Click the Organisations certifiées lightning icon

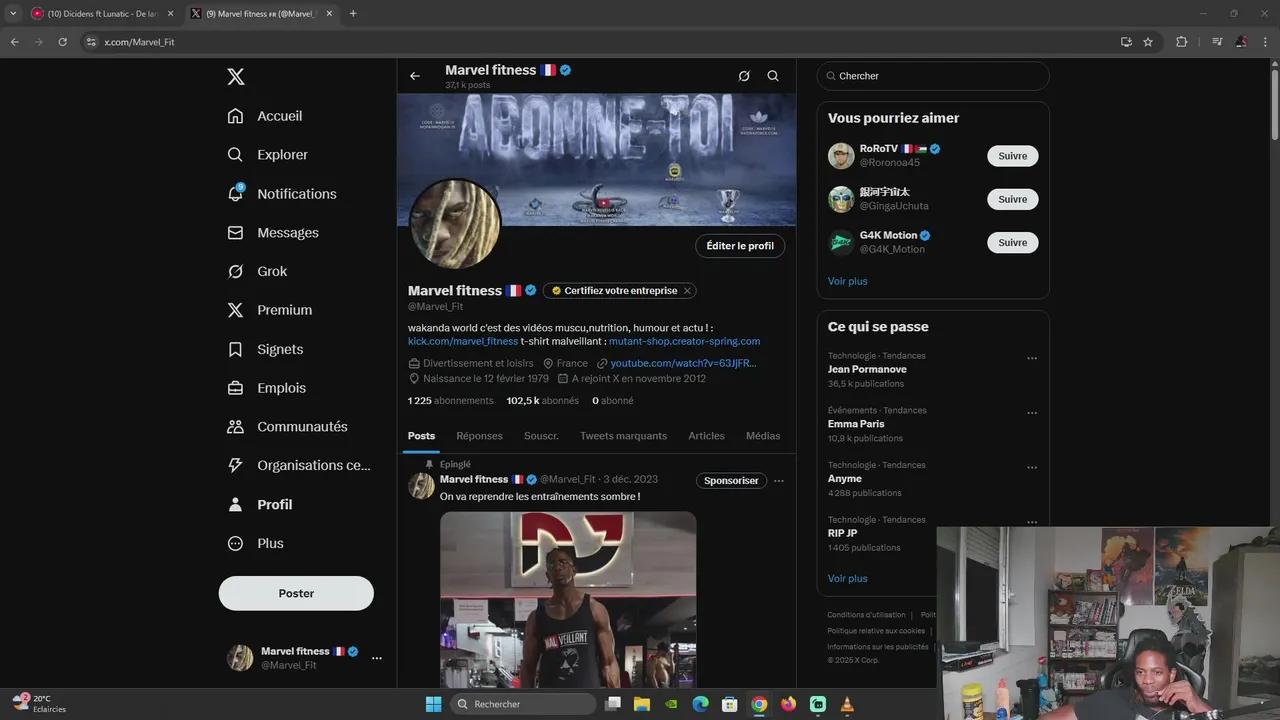pyautogui.click(x=236, y=465)
